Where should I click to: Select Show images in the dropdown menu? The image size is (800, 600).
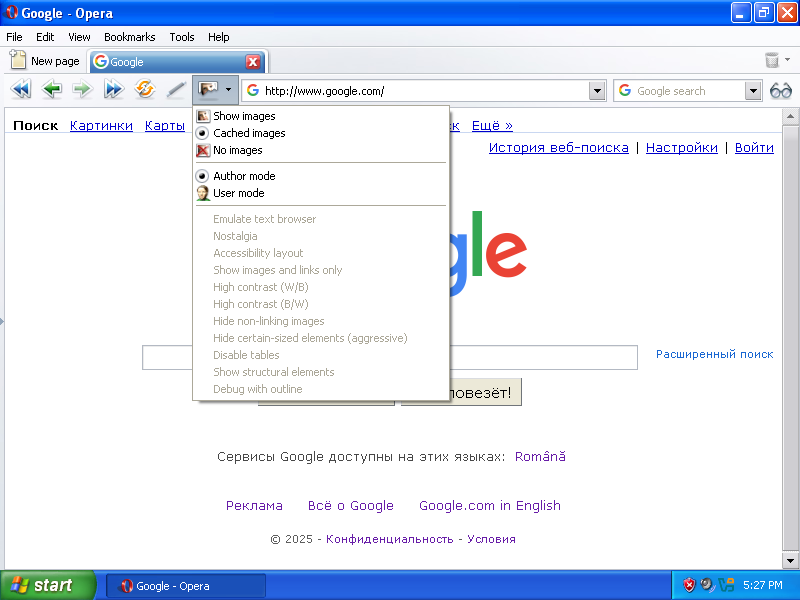point(321,116)
